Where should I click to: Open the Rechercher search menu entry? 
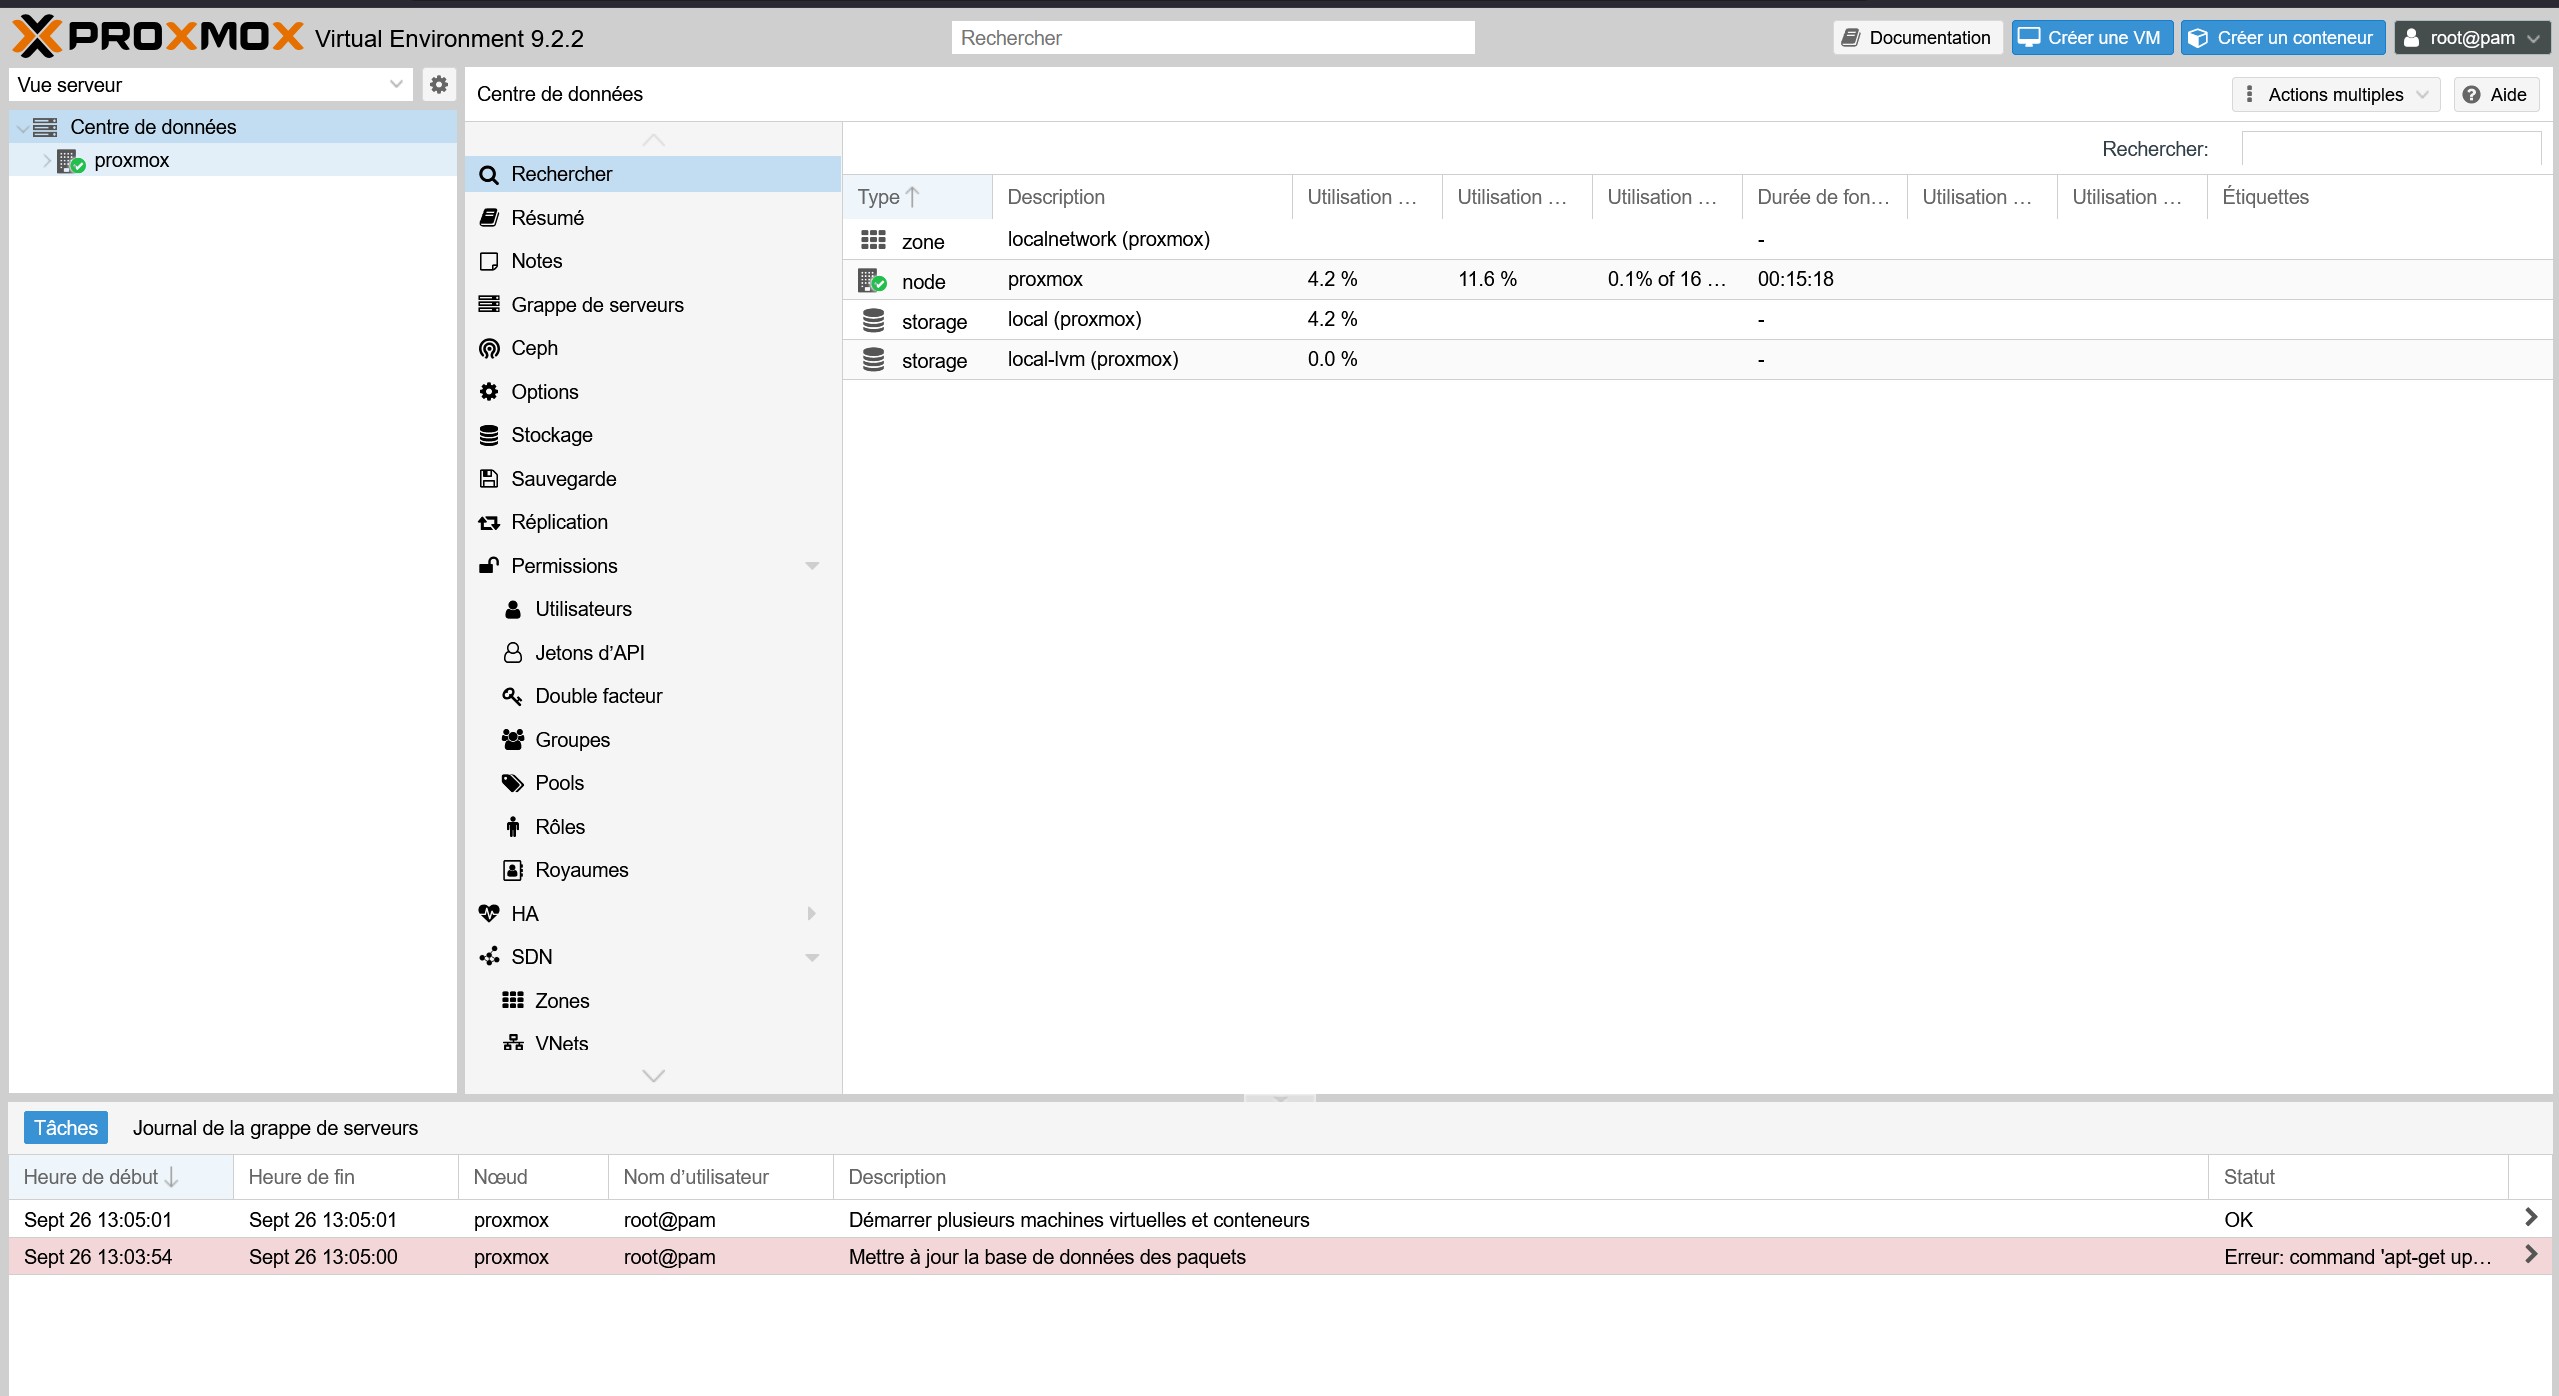[x=652, y=174]
